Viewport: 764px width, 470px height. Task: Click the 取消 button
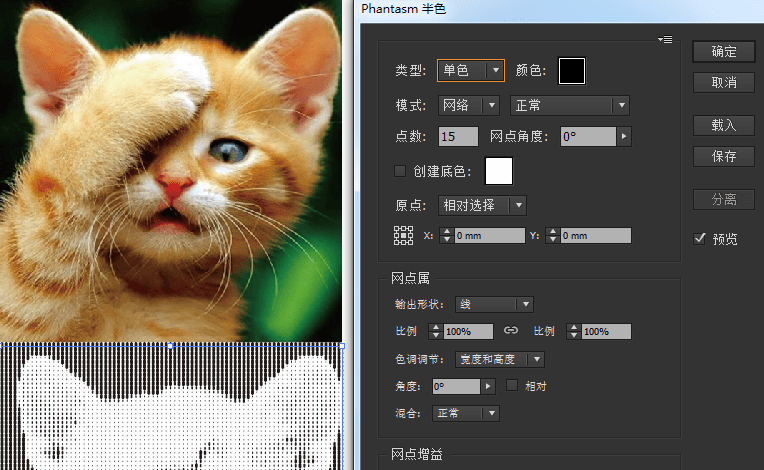724,83
